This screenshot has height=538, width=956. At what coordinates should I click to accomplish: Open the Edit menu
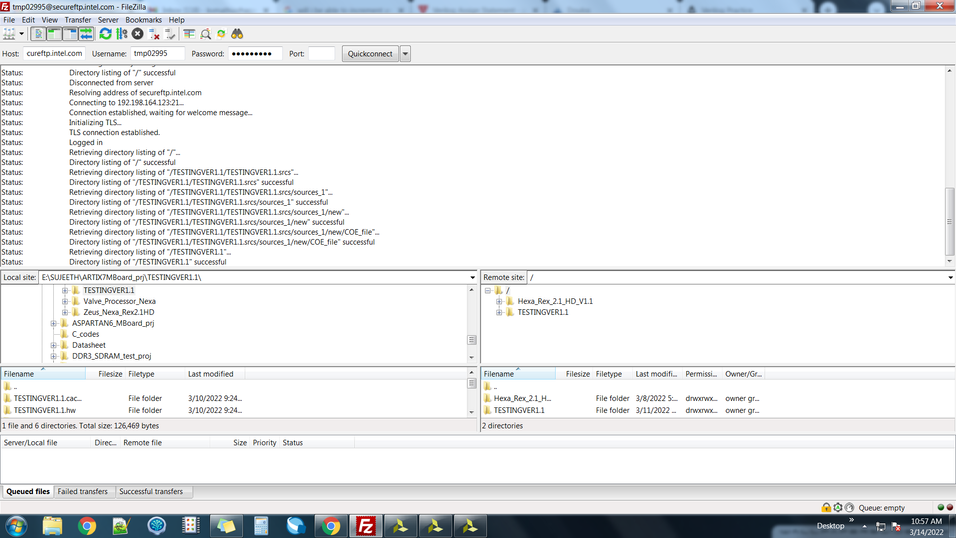(x=28, y=20)
